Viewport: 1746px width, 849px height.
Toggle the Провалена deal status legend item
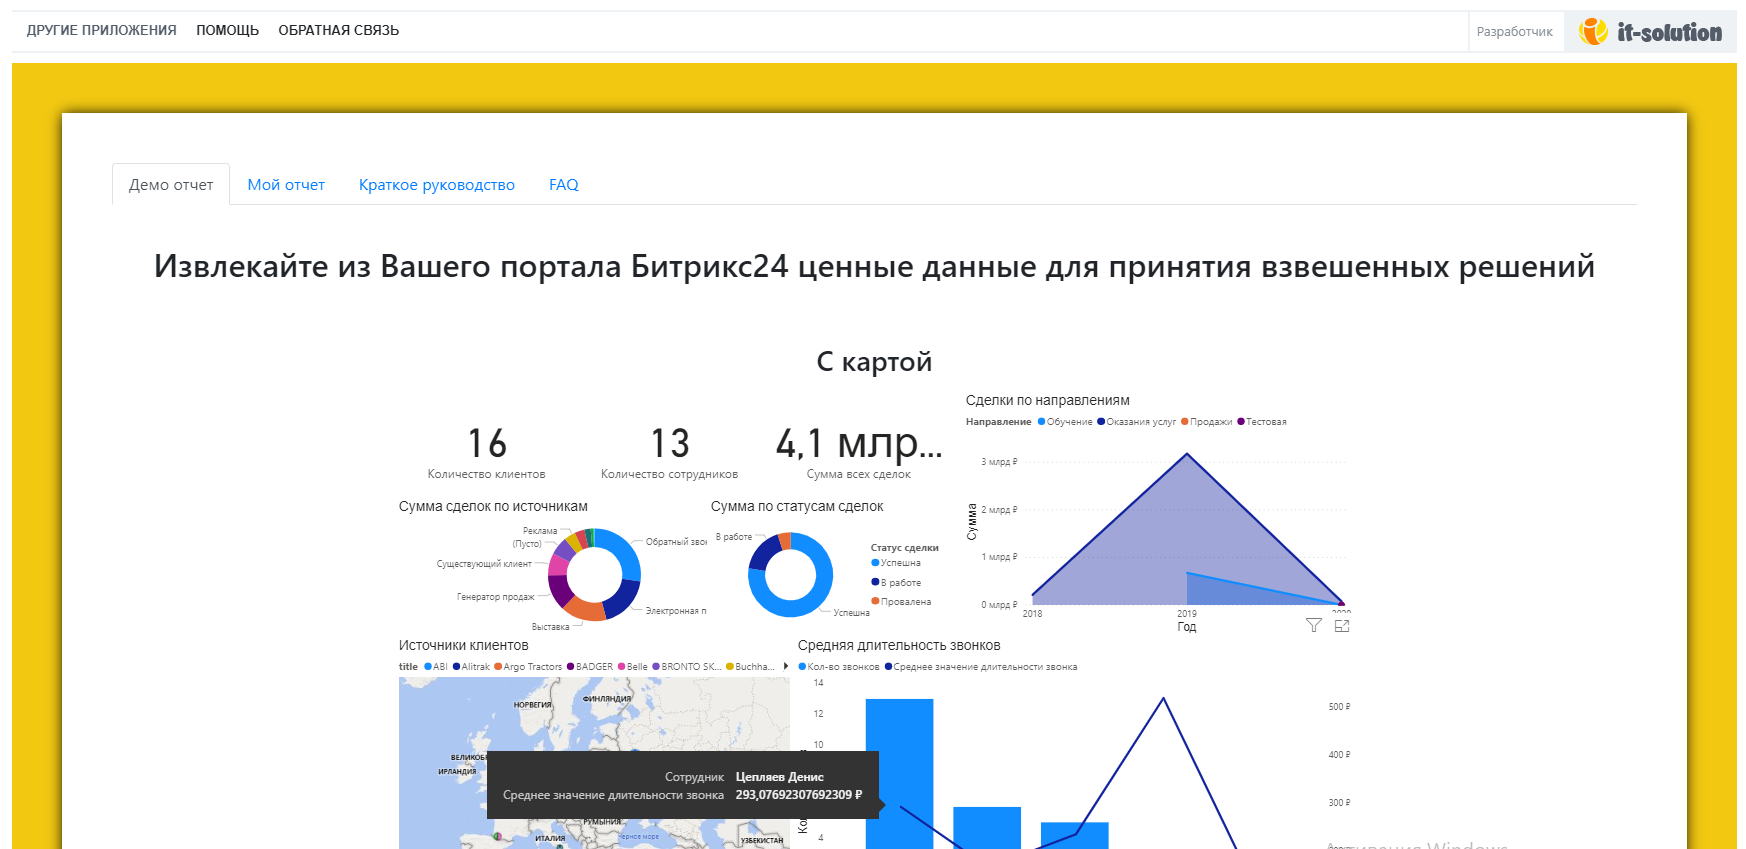[905, 602]
